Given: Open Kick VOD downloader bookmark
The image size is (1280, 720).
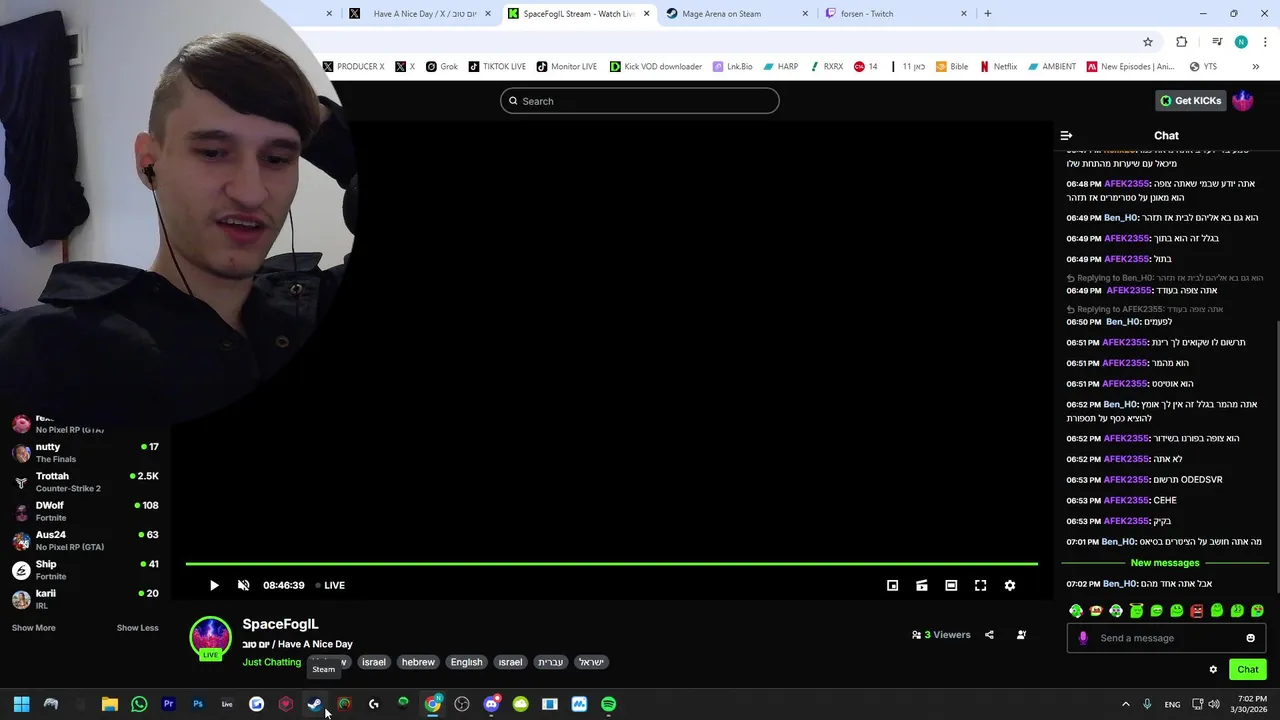Looking at the screenshot, I should [656, 67].
